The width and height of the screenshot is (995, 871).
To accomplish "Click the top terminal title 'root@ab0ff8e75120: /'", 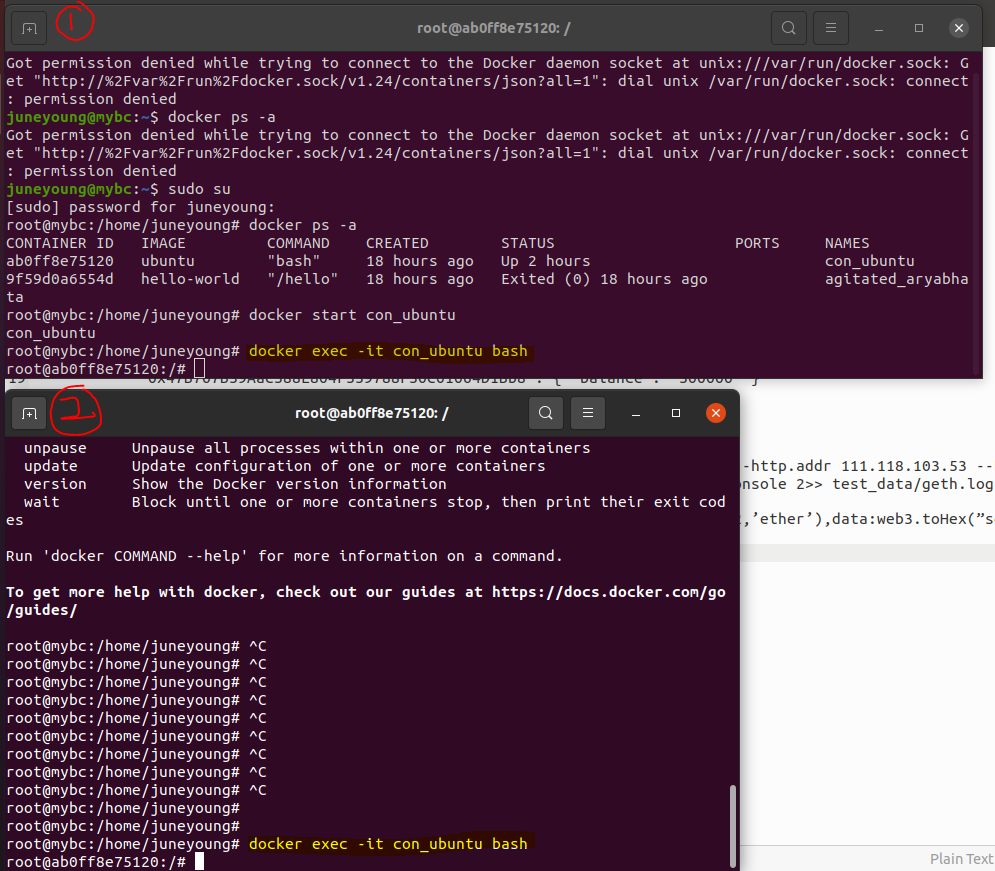I will pos(494,28).
